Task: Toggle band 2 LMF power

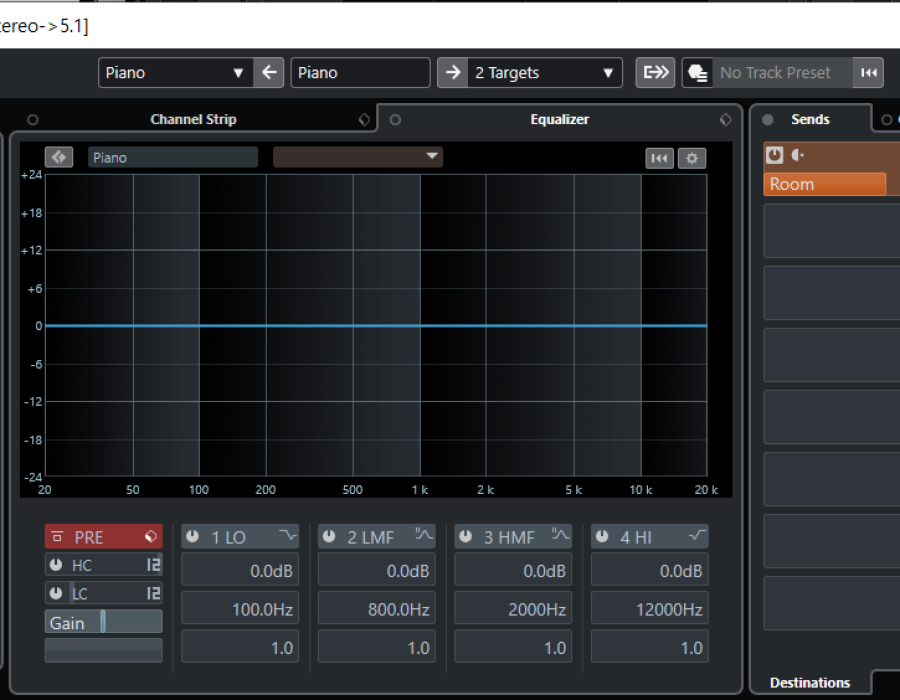Action: click(329, 536)
